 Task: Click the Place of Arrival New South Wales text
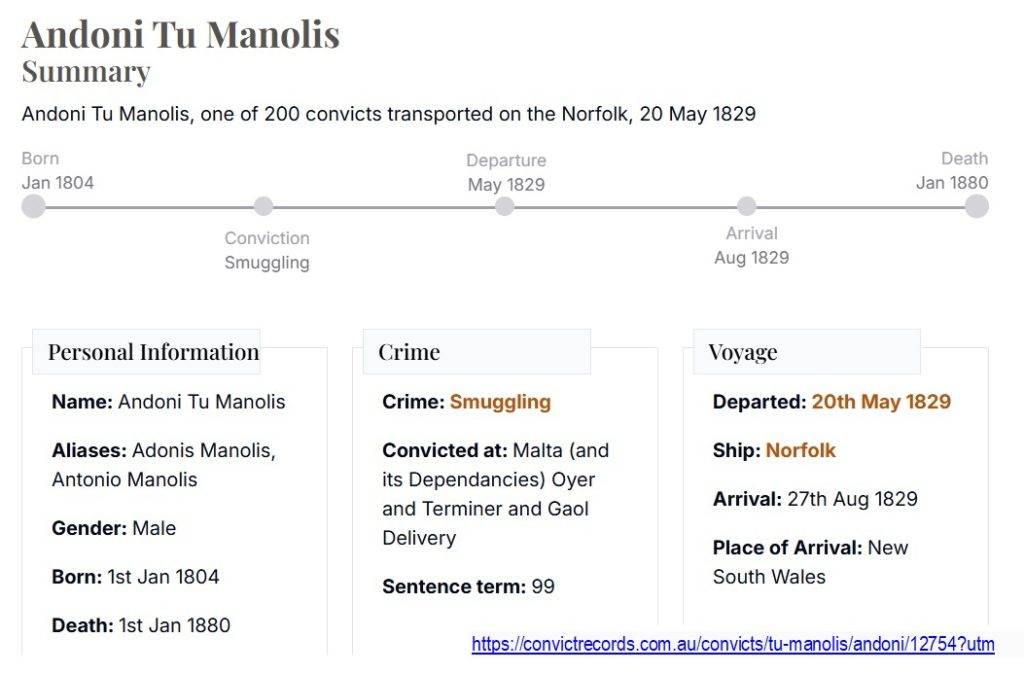tap(810, 562)
